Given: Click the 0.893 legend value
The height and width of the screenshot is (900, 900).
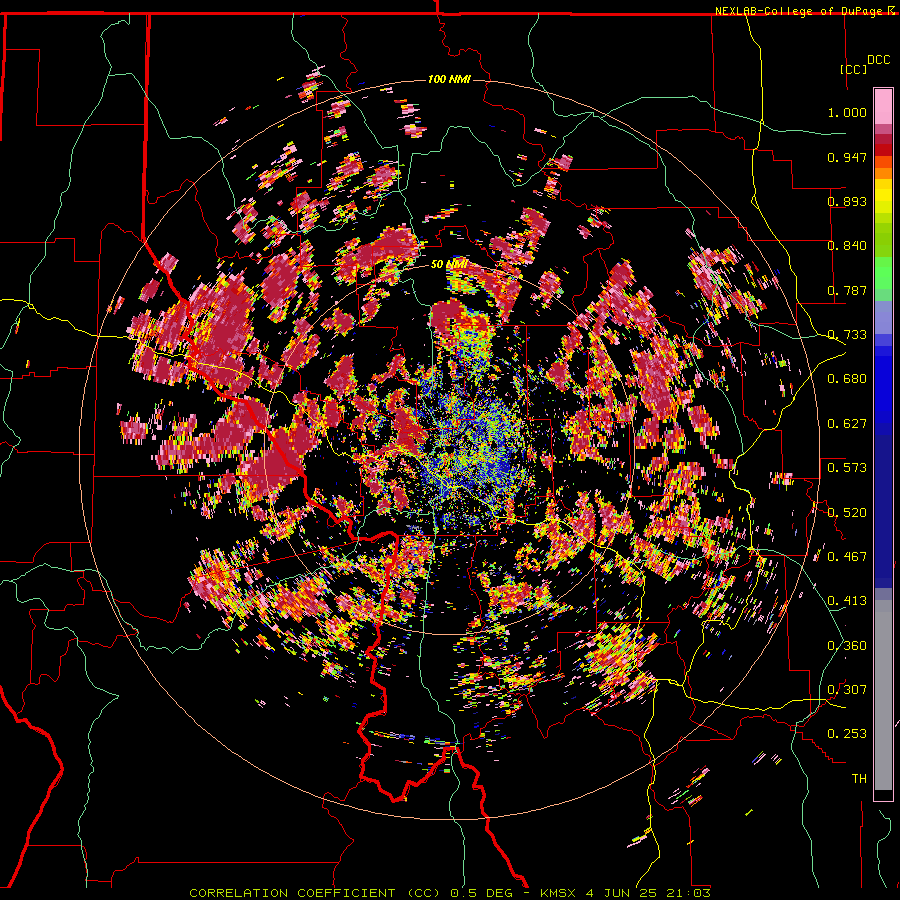Looking at the screenshot, I should pos(847,201).
